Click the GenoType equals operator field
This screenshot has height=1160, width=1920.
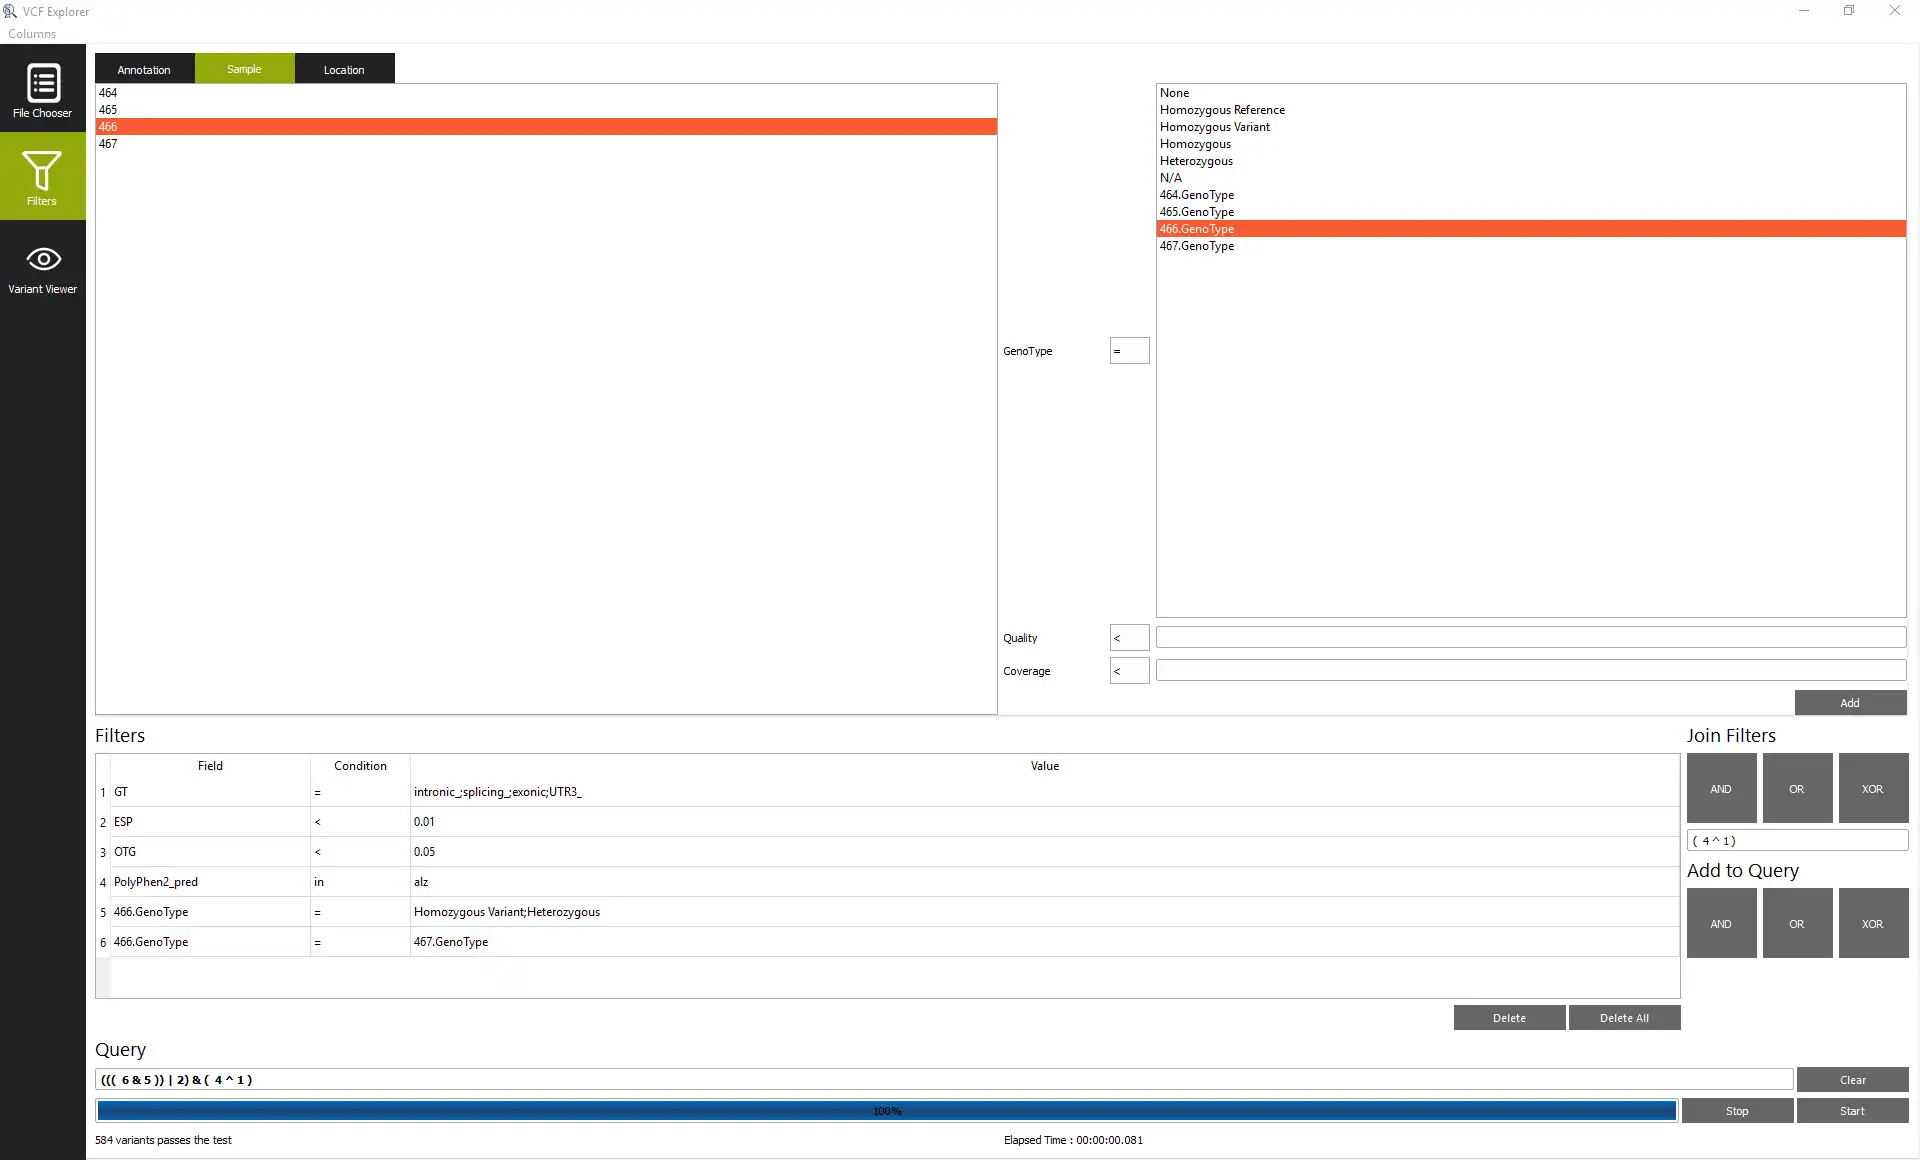click(1129, 350)
